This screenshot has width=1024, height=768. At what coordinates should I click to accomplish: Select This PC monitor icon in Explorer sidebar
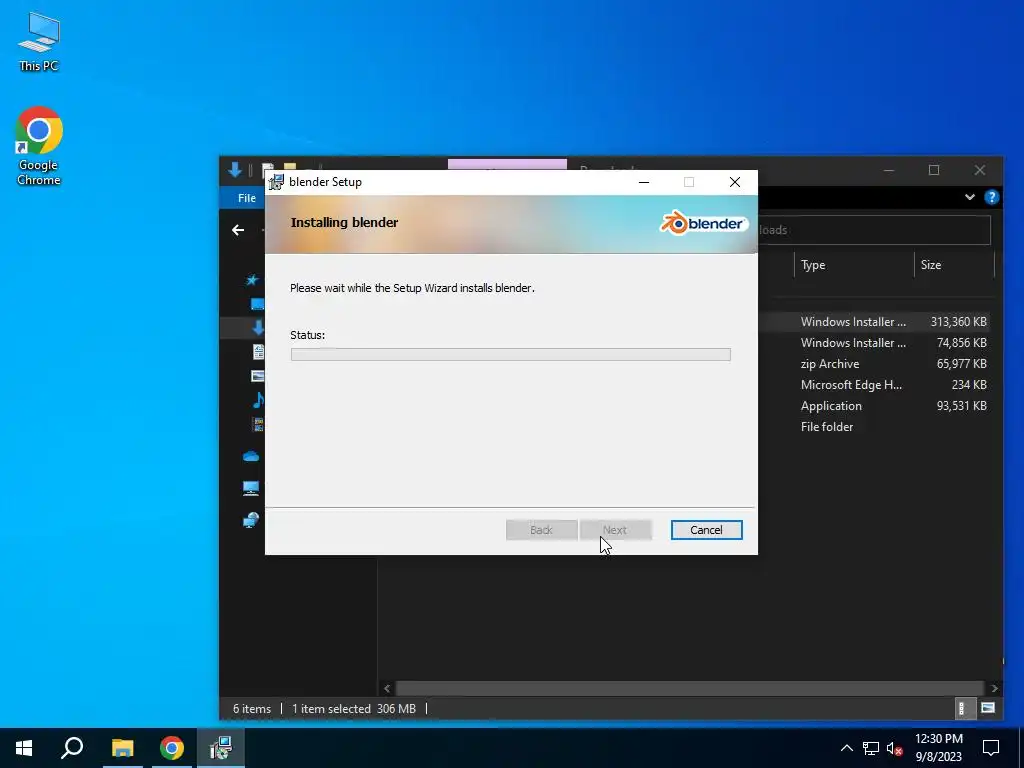click(251, 488)
